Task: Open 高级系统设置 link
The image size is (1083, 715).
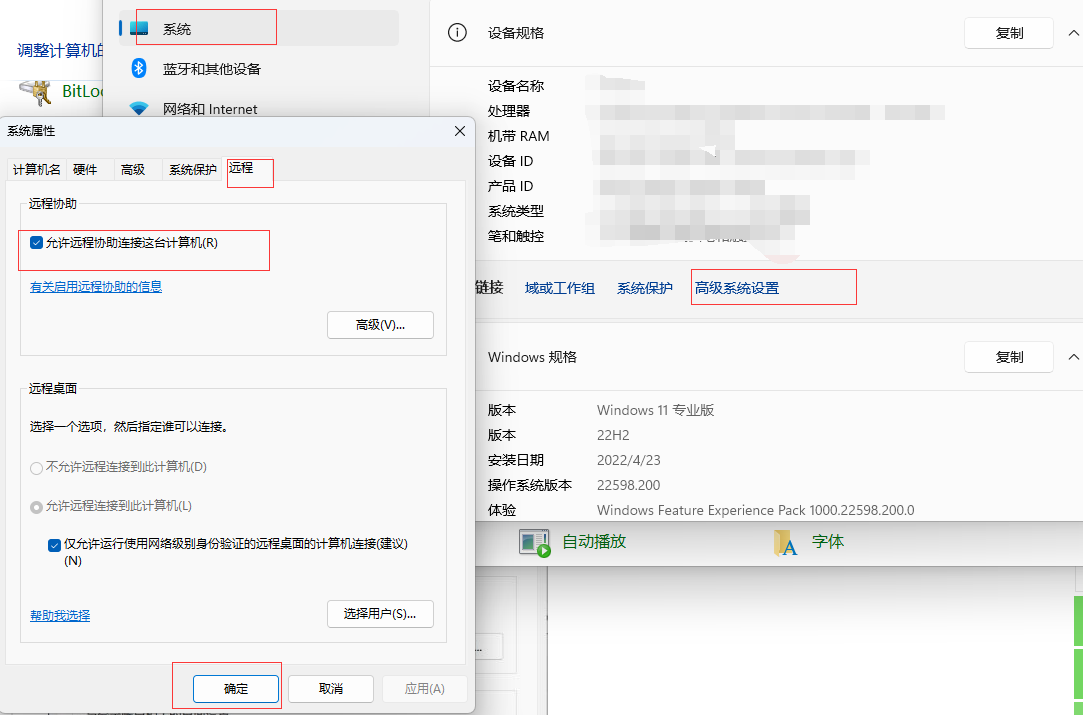Action: [x=737, y=288]
